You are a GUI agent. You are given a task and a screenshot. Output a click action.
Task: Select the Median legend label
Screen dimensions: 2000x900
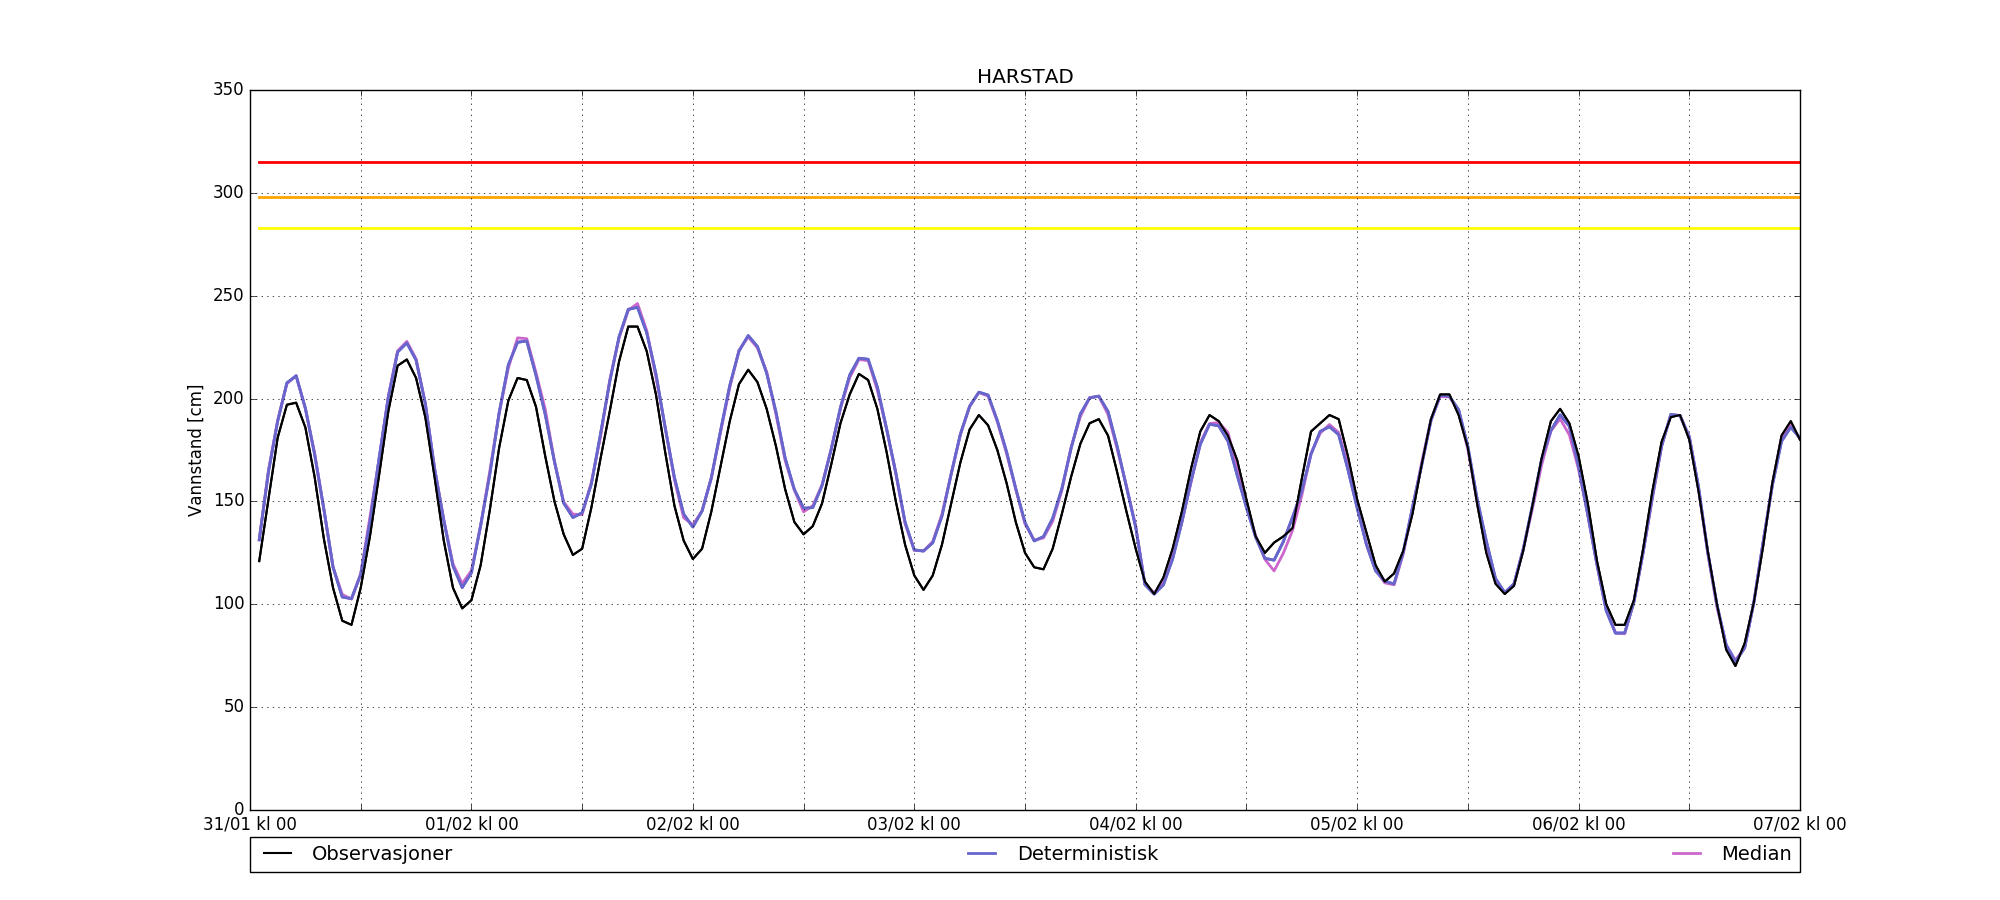(x=1755, y=854)
